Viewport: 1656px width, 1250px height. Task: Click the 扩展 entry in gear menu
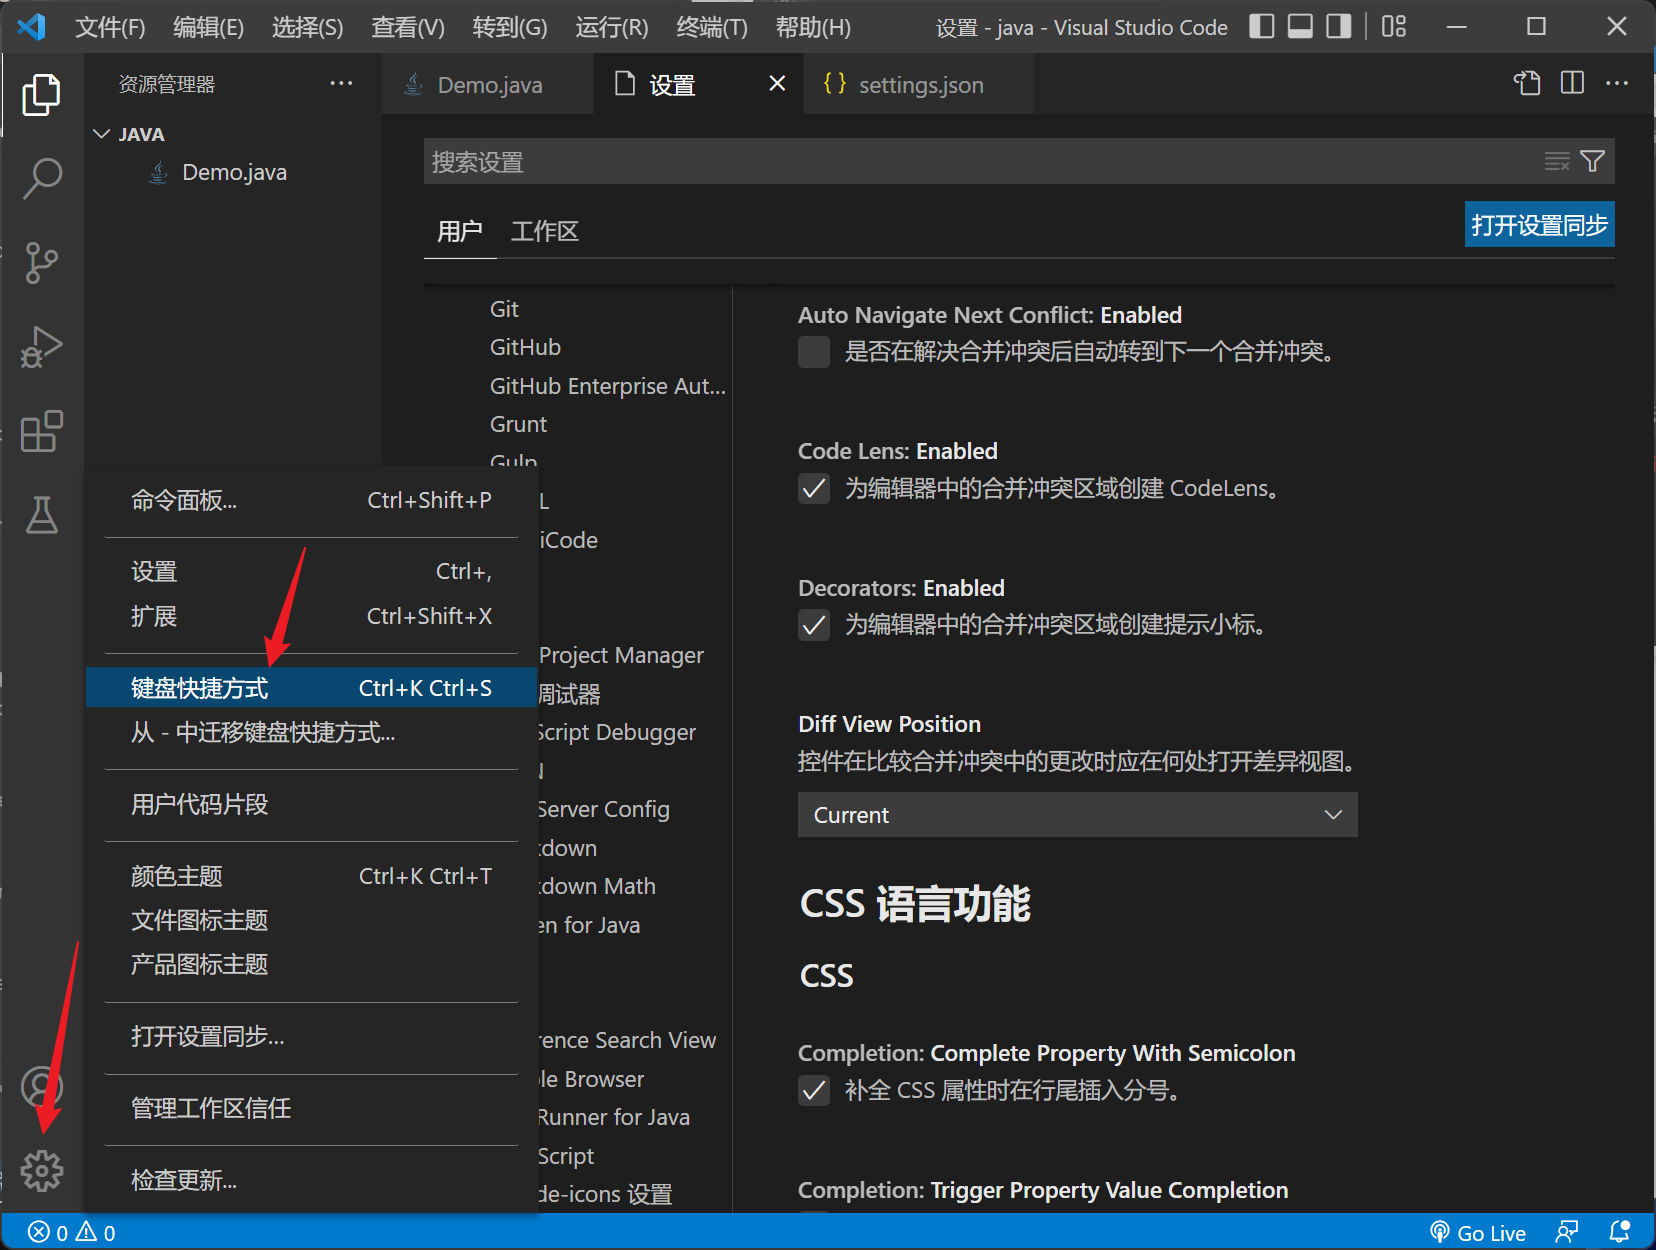311,616
